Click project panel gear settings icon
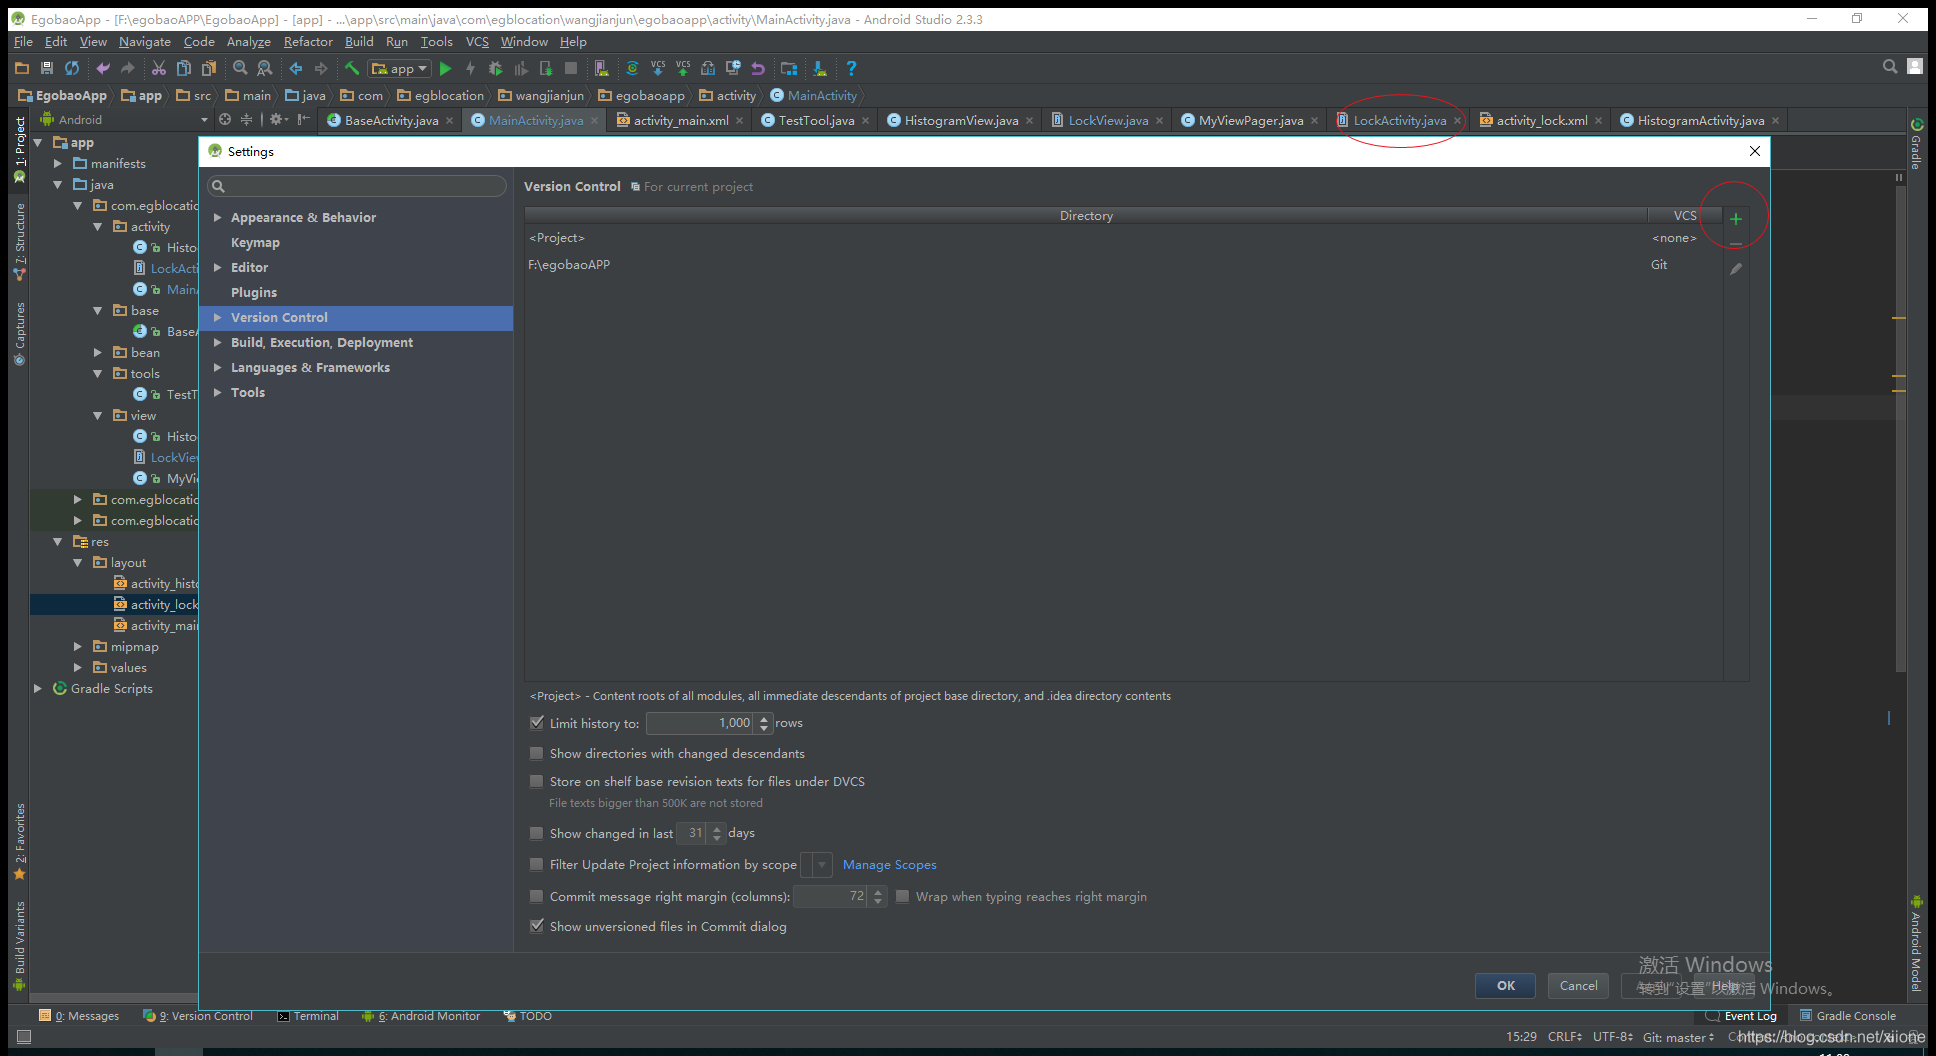The image size is (1936, 1056). tap(277, 119)
